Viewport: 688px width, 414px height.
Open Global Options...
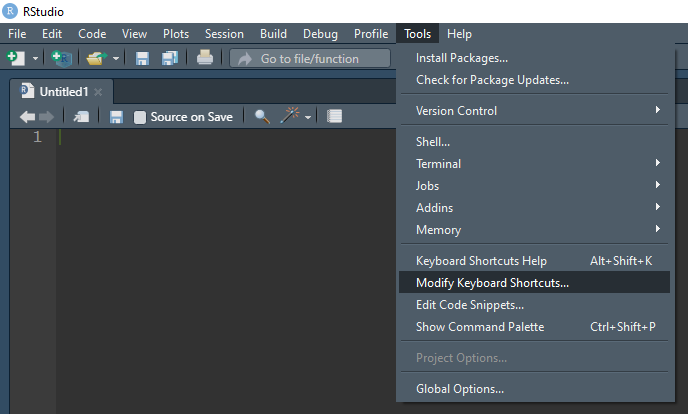tap(534, 389)
